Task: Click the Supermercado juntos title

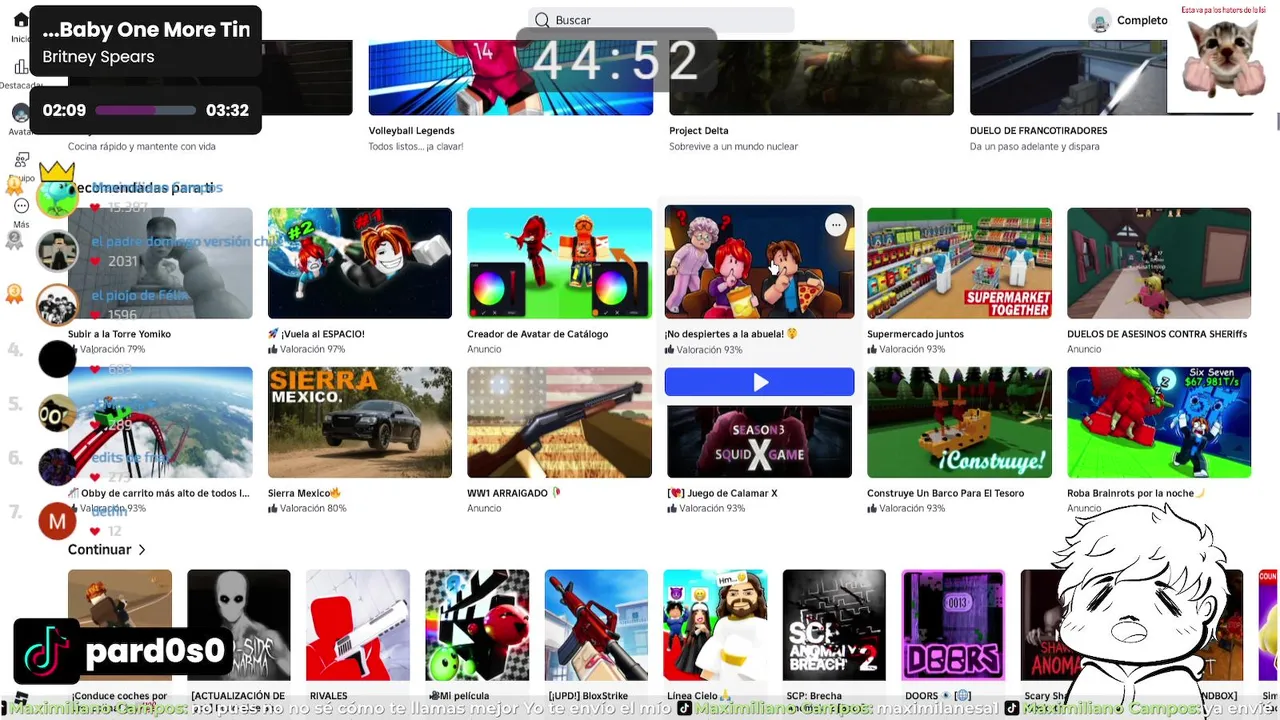Action: pyautogui.click(x=914, y=334)
